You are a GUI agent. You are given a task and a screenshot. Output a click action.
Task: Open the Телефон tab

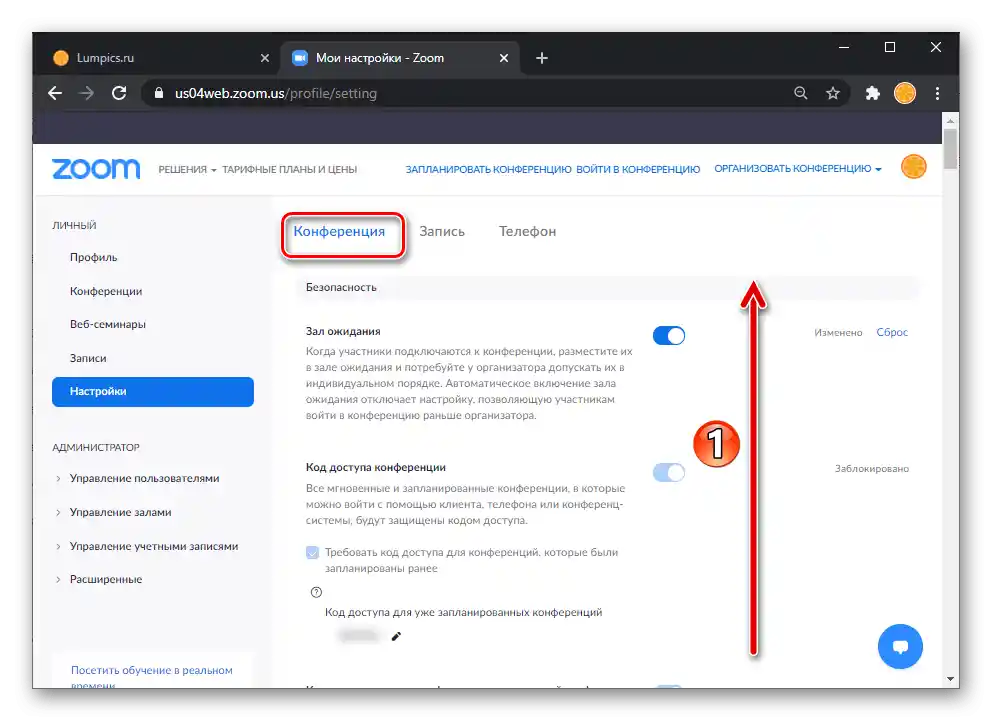[527, 231]
